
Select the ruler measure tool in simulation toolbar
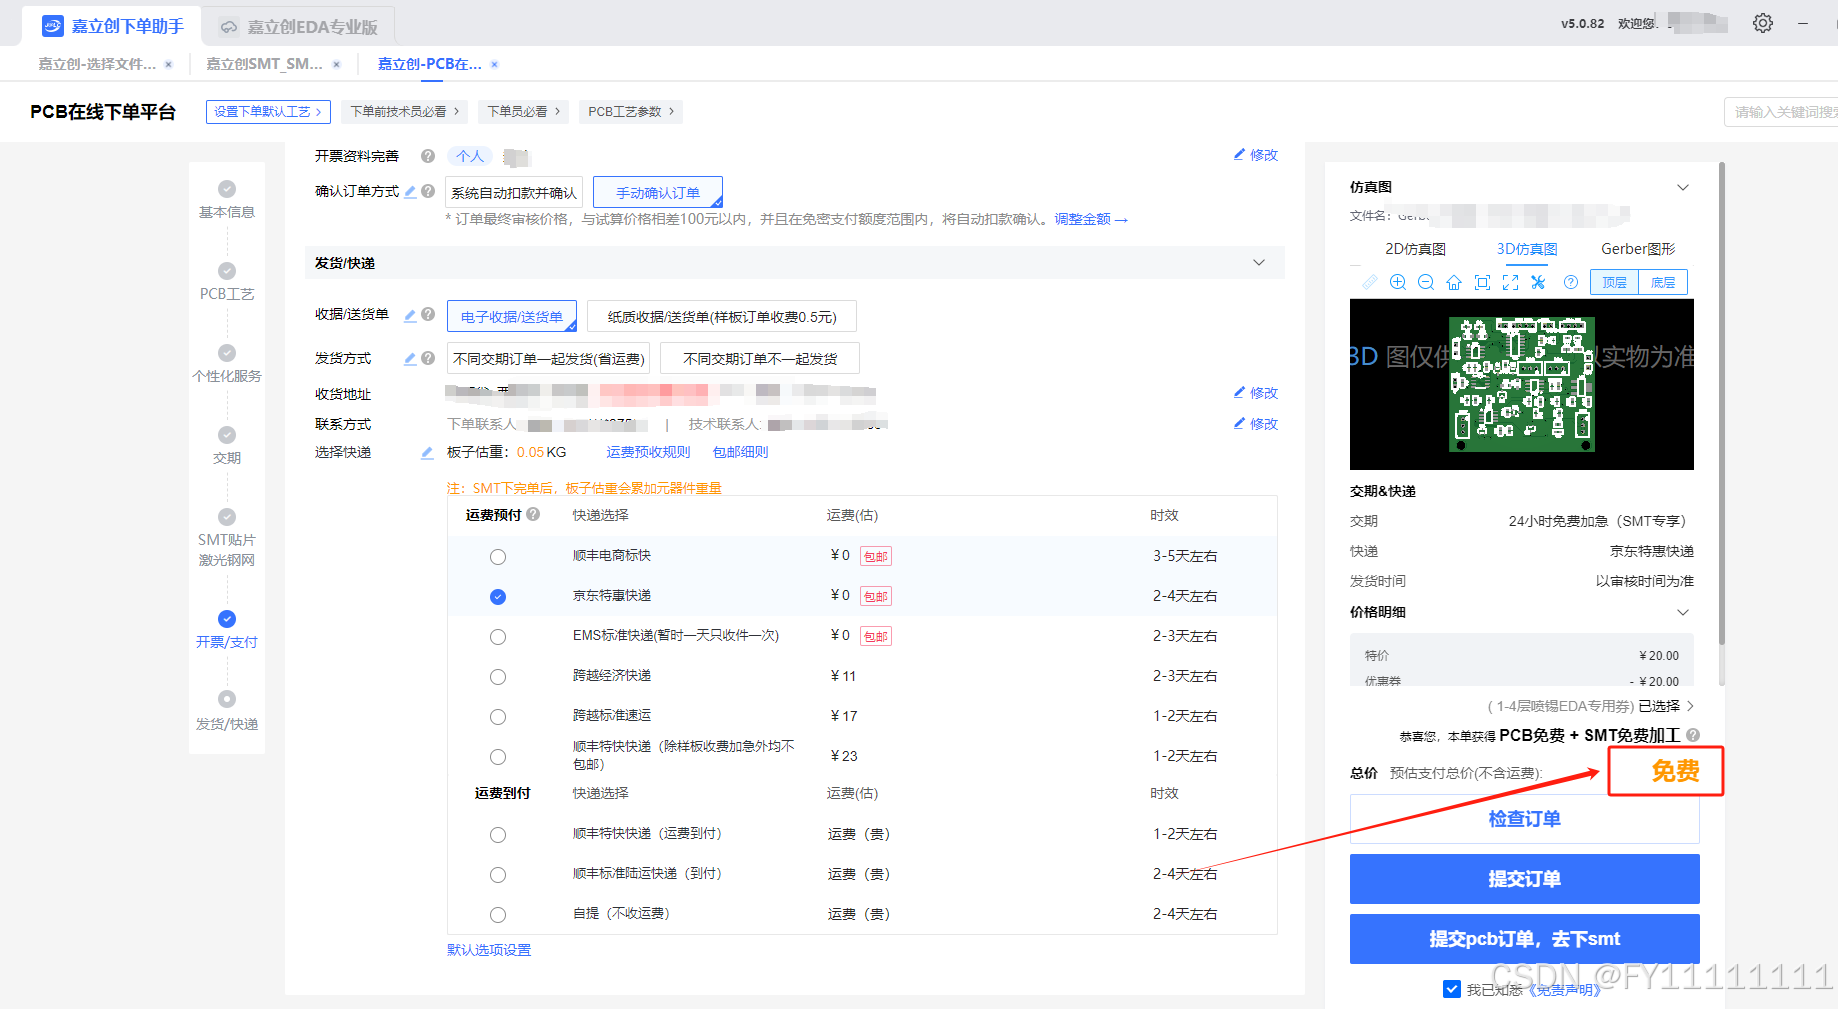1370,282
